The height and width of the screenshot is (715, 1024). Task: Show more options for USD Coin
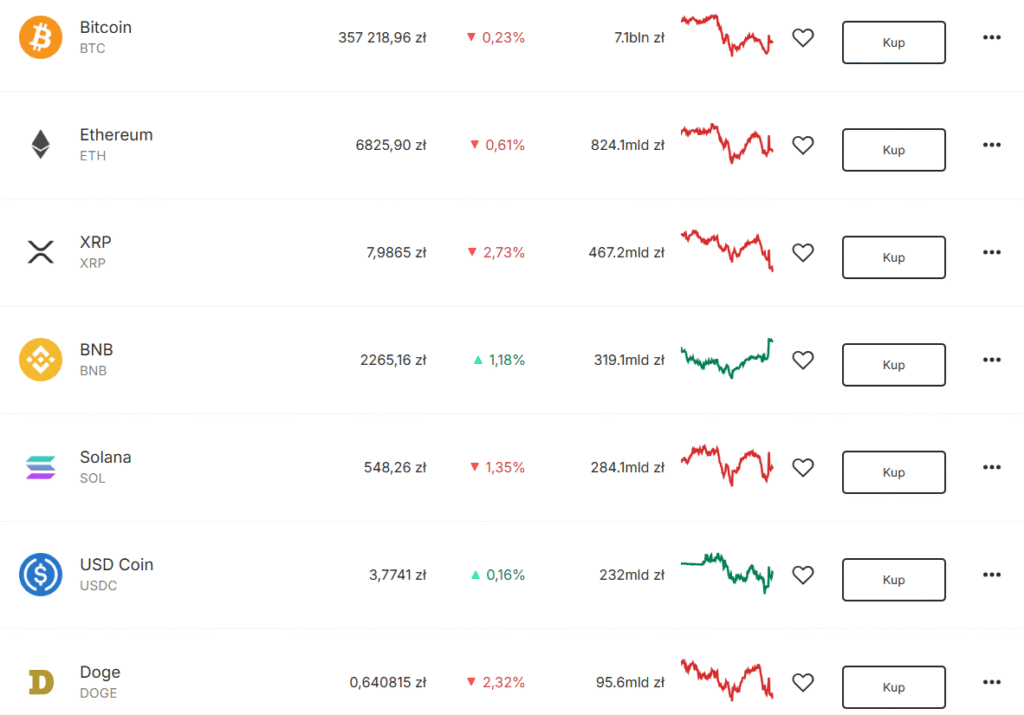[991, 575]
